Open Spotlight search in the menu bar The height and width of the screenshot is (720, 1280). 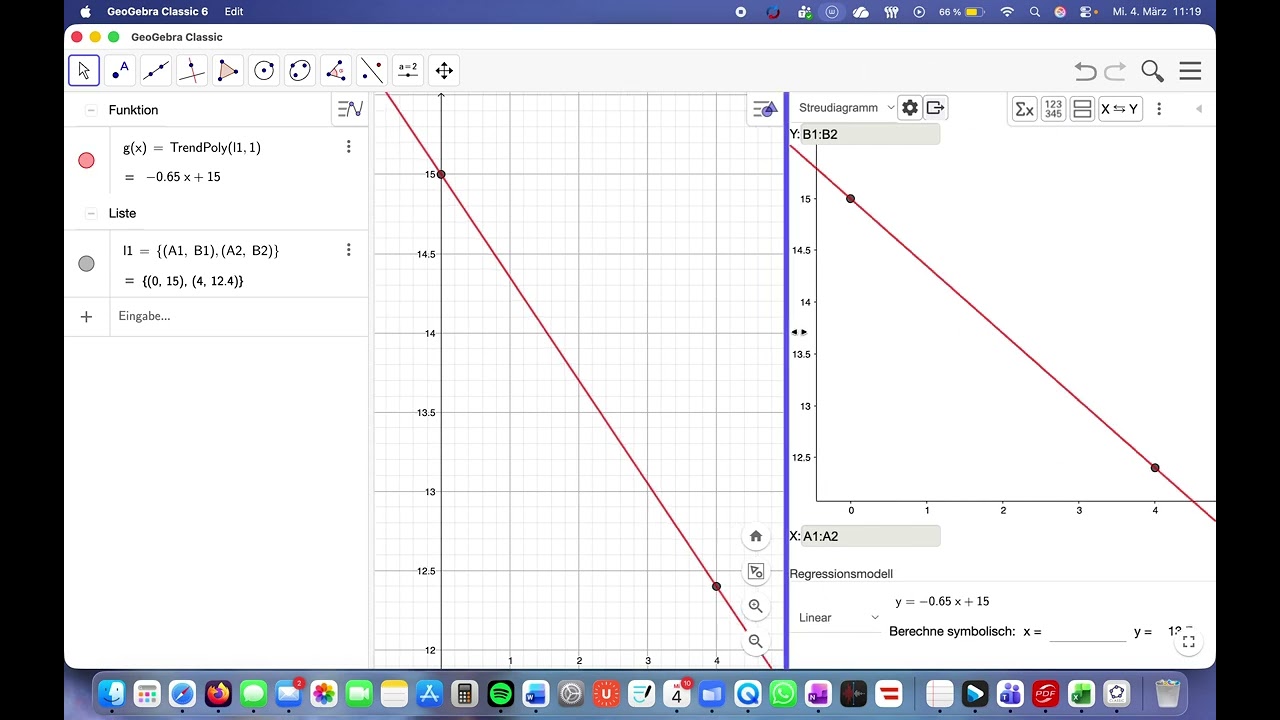pyautogui.click(x=1034, y=12)
